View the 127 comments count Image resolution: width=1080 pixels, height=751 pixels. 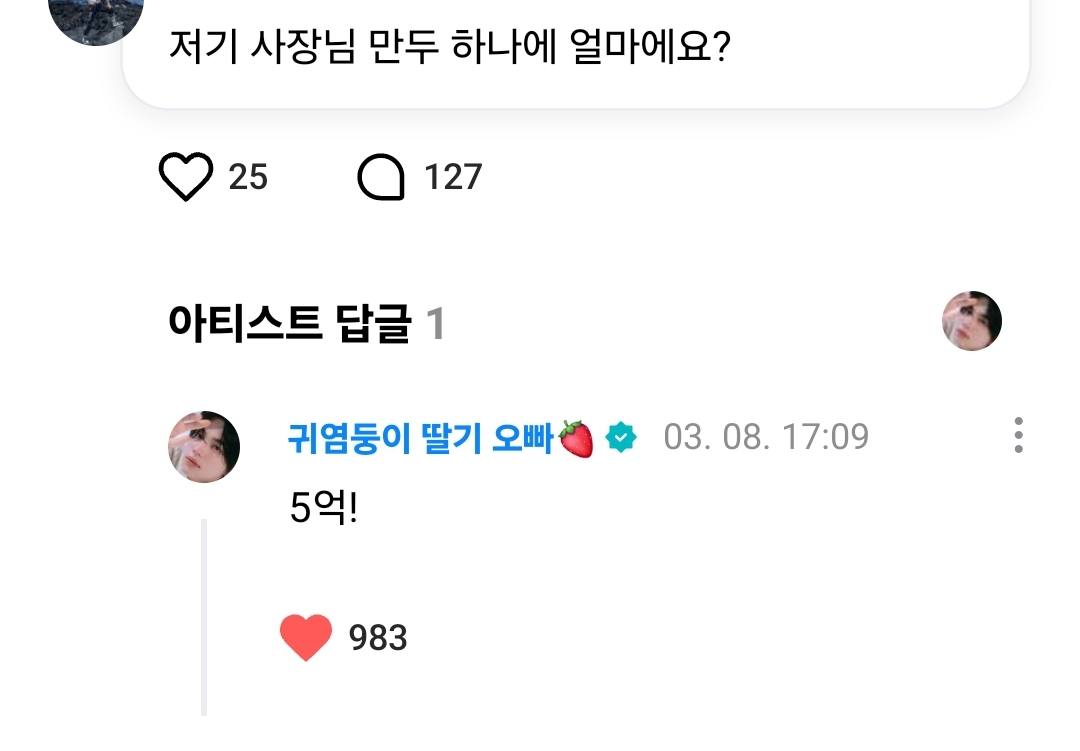pos(453,178)
